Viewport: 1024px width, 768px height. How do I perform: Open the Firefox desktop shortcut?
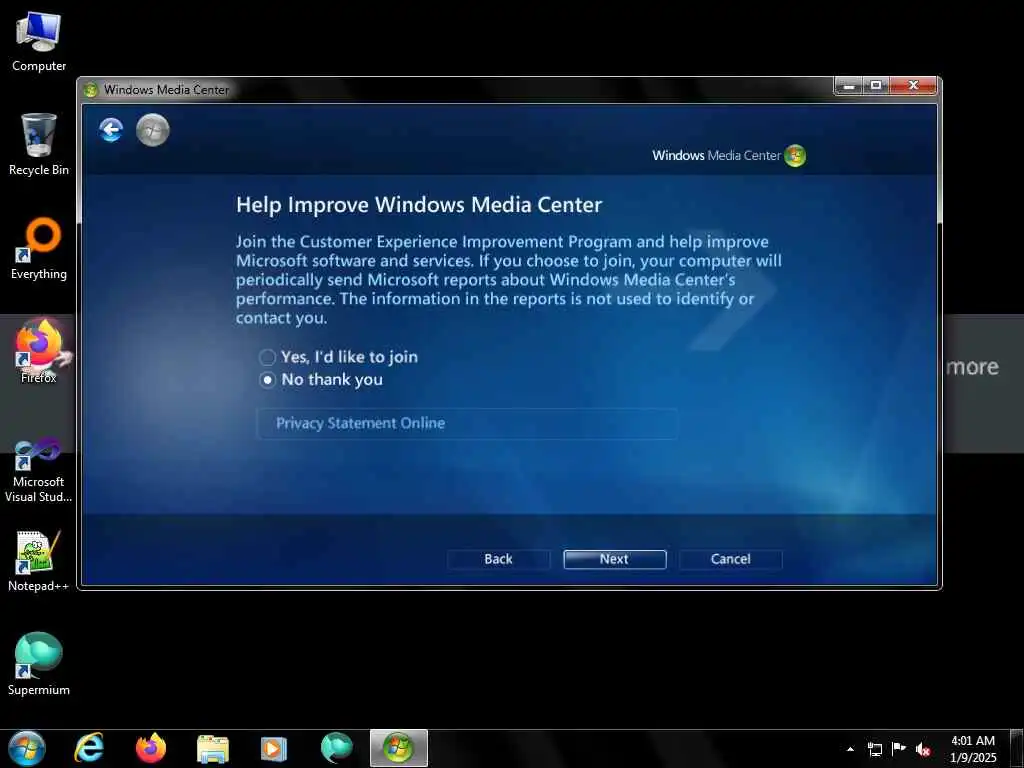coord(39,352)
